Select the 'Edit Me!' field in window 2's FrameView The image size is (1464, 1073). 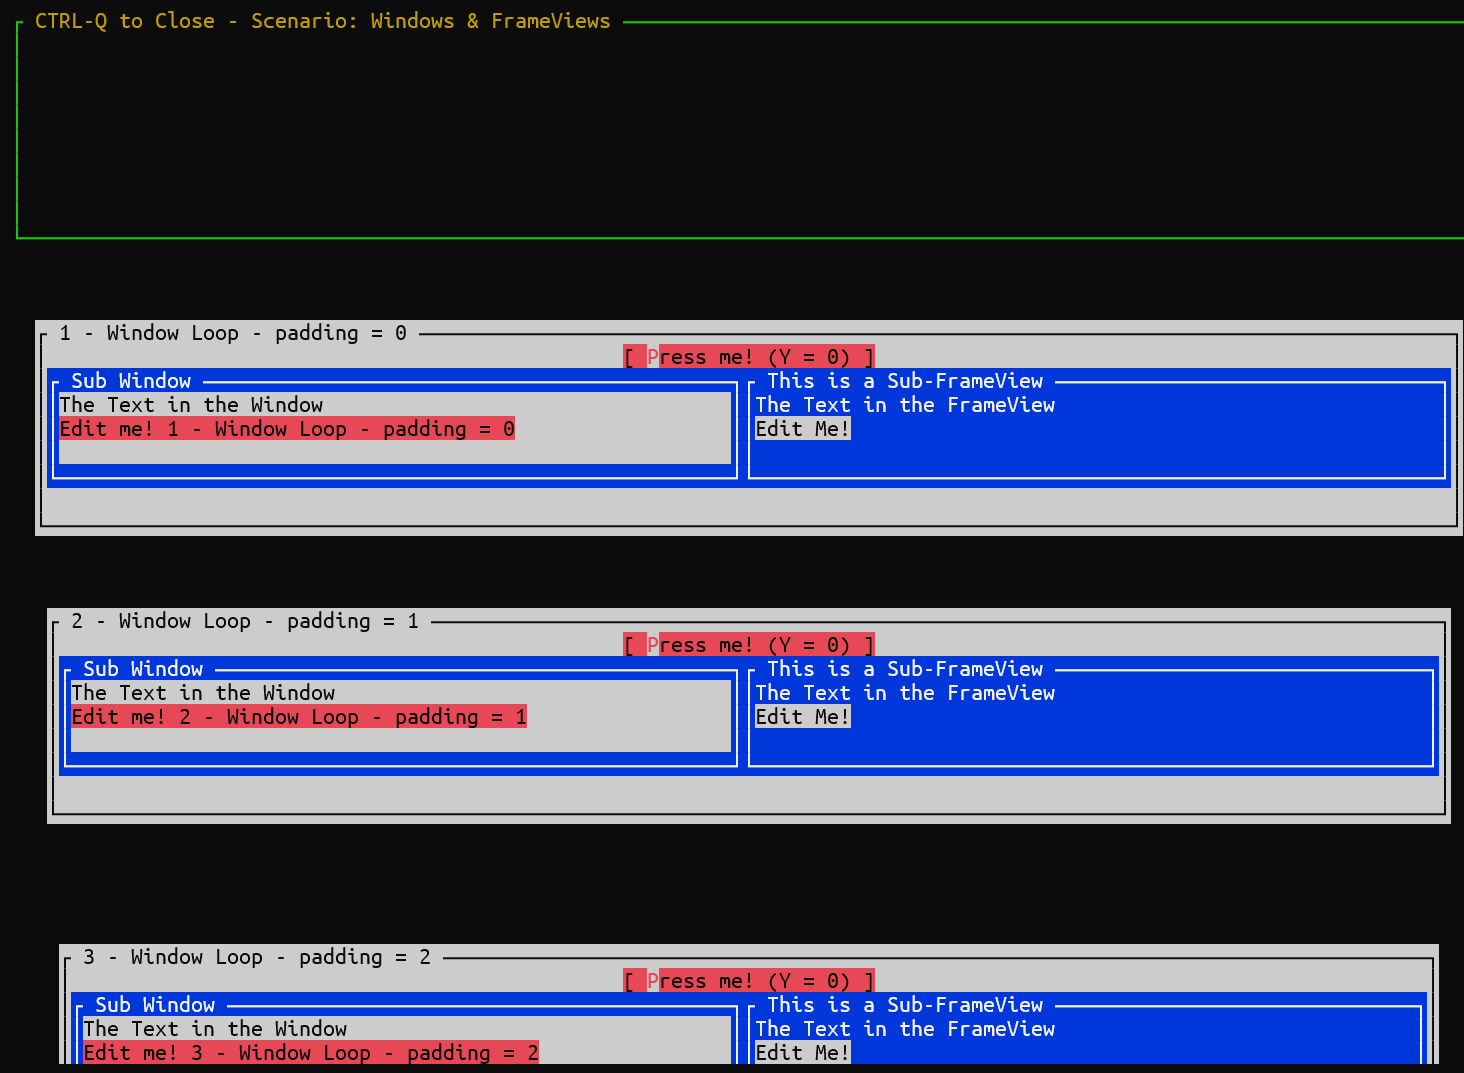click(801, 716)
